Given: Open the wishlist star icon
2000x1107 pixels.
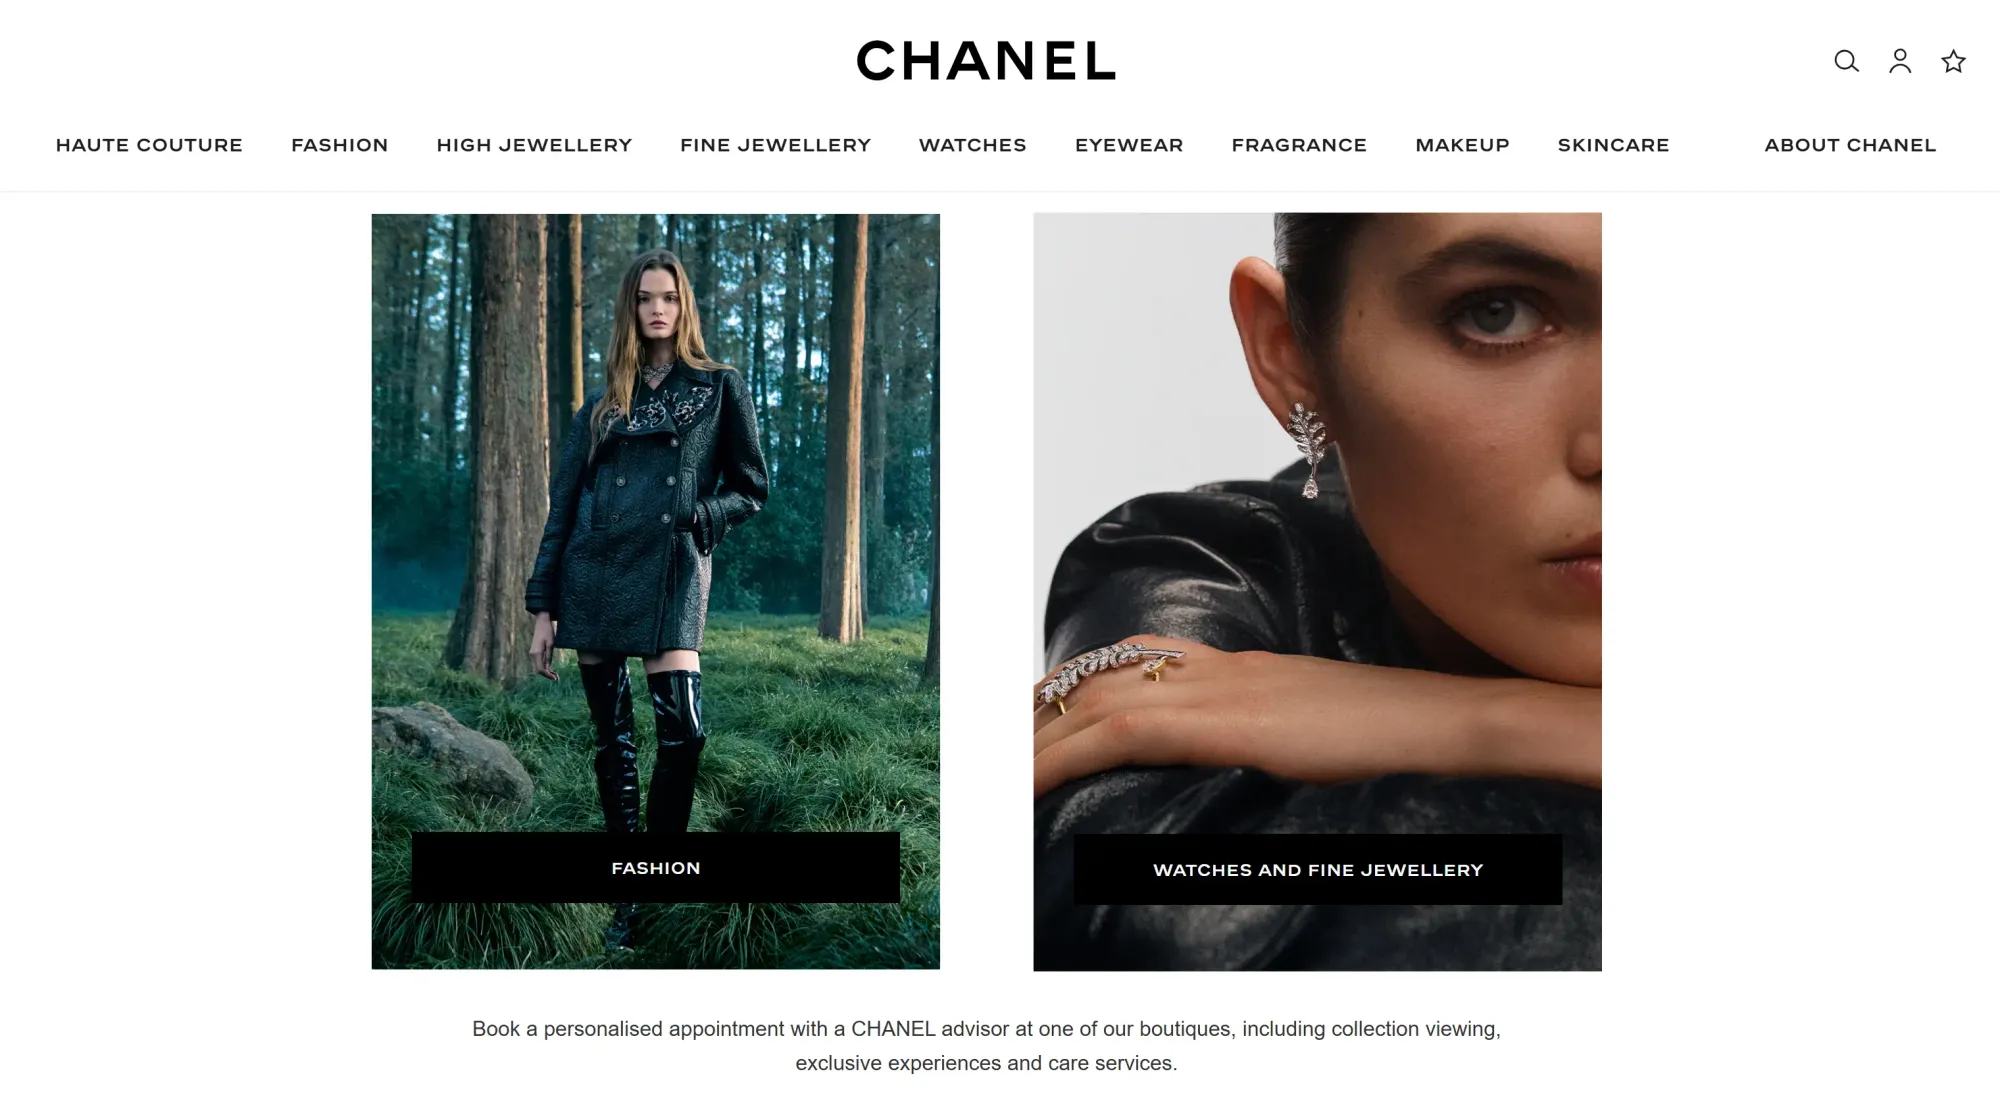Looking at the screenshot, I should [1953, 61].
